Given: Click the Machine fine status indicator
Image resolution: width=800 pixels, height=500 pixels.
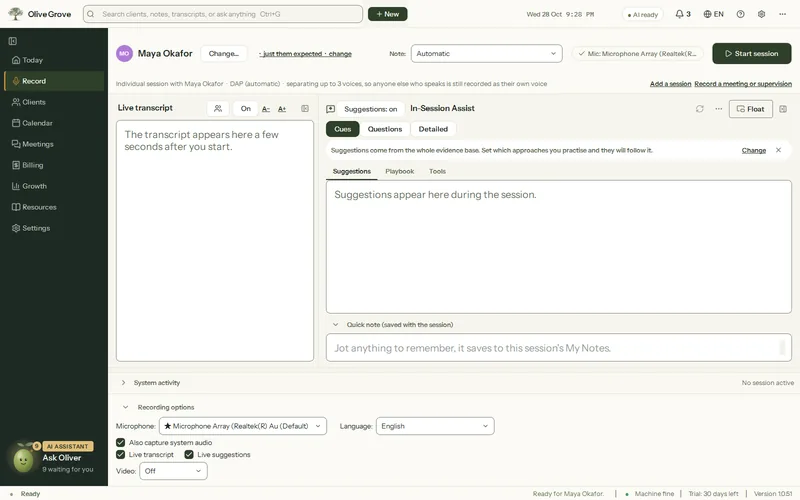Looking at the screenshot, I should tap(650, 494).
